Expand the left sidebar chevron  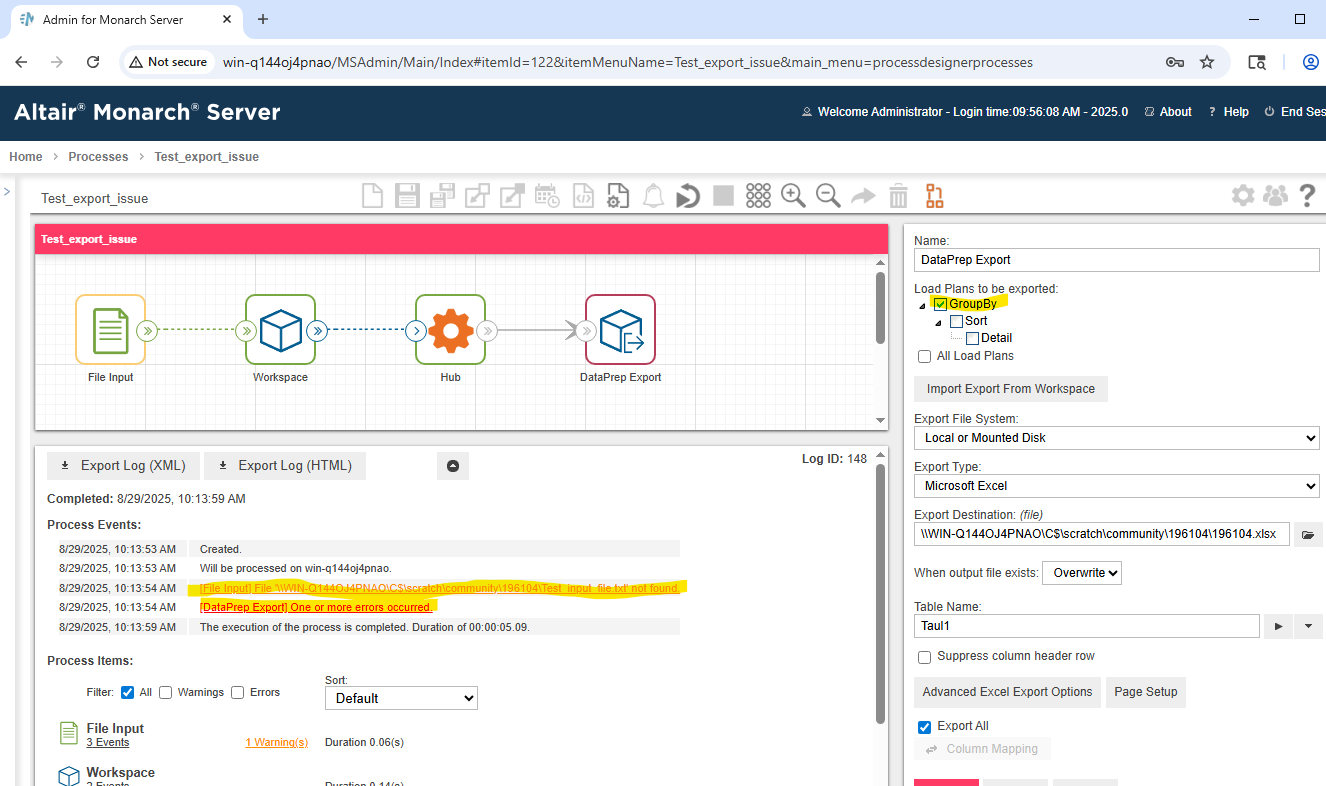6,191
